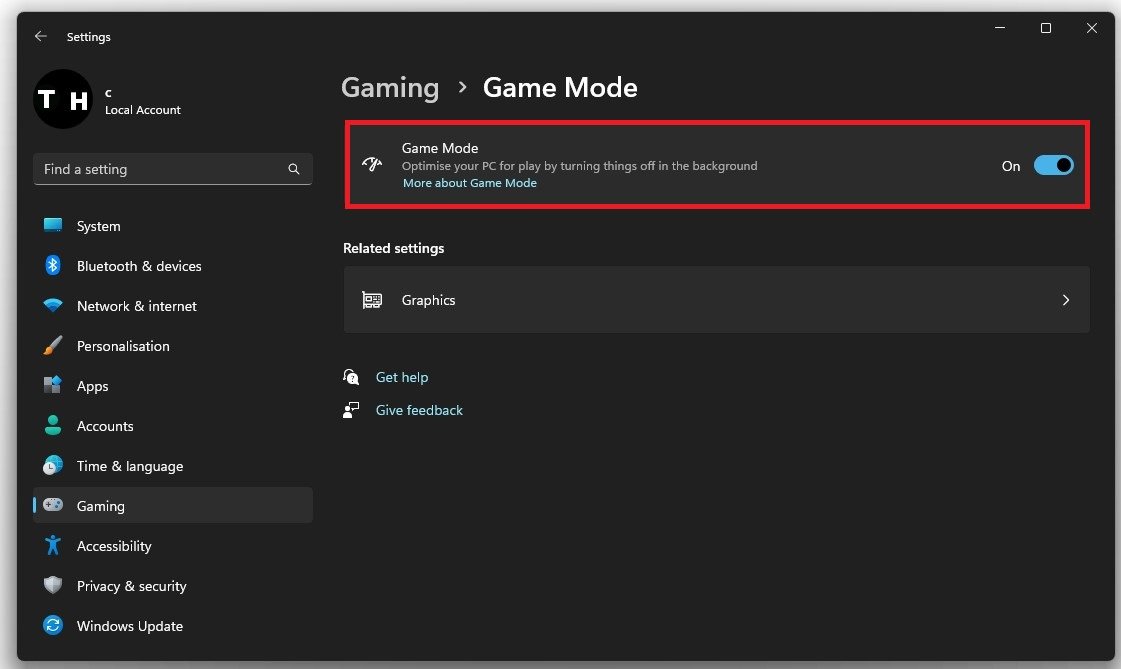Click the Bluetooth & devices icon
The width and height of the screenshot is (1121, 669).
53,266
